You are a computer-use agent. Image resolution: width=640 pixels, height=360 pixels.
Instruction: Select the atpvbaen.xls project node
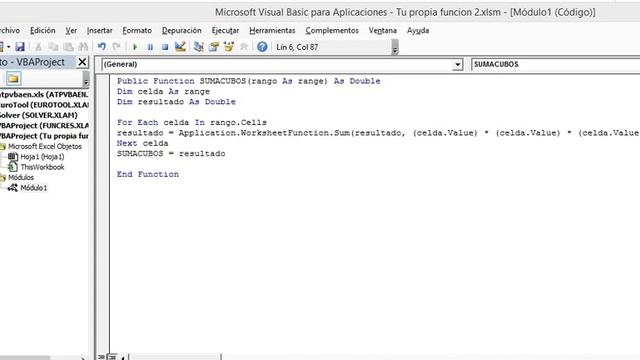click(44, 94)
